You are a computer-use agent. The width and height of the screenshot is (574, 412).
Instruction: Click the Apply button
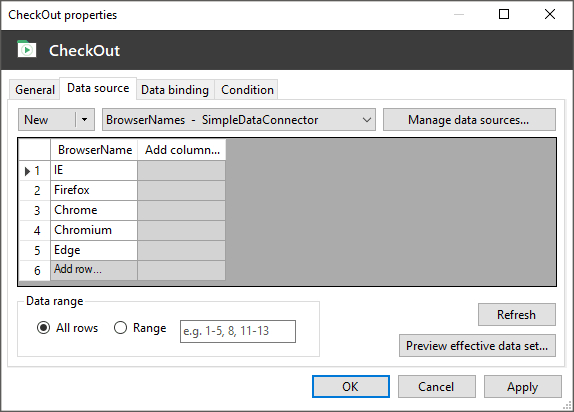[523, 386]
